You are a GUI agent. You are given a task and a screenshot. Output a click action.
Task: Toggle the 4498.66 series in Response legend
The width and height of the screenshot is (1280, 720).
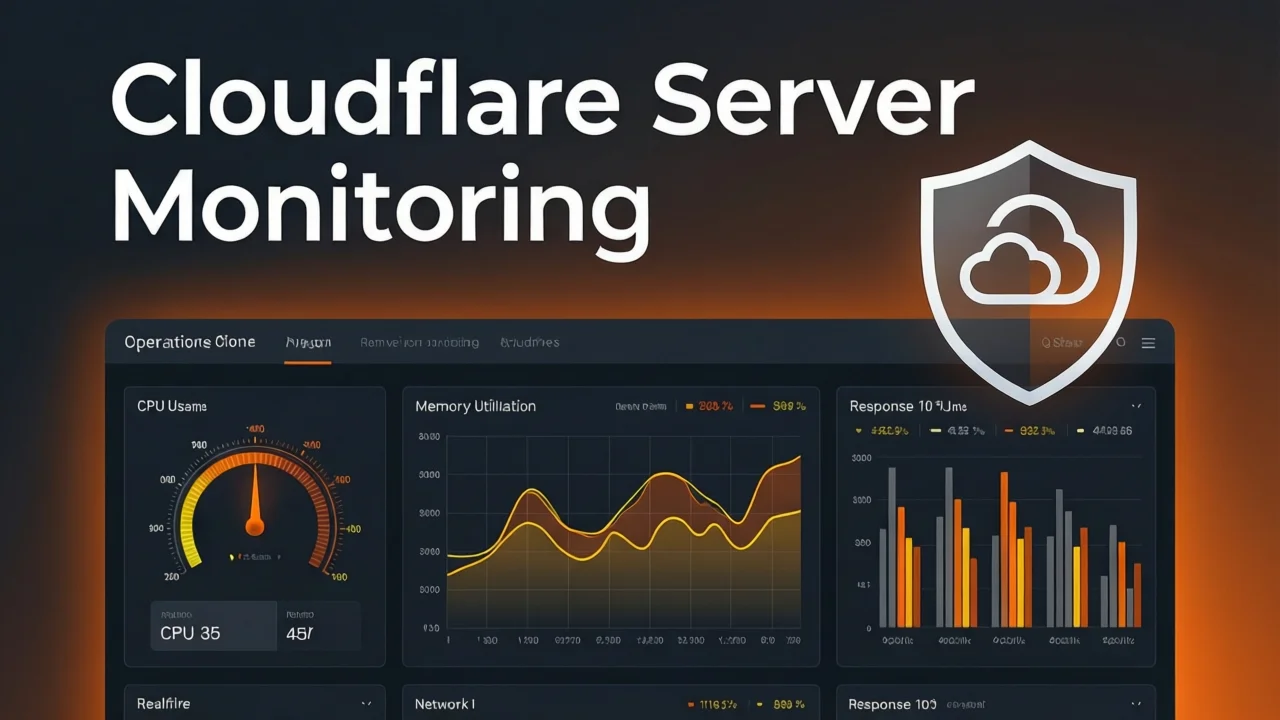tap(1105, 431)
